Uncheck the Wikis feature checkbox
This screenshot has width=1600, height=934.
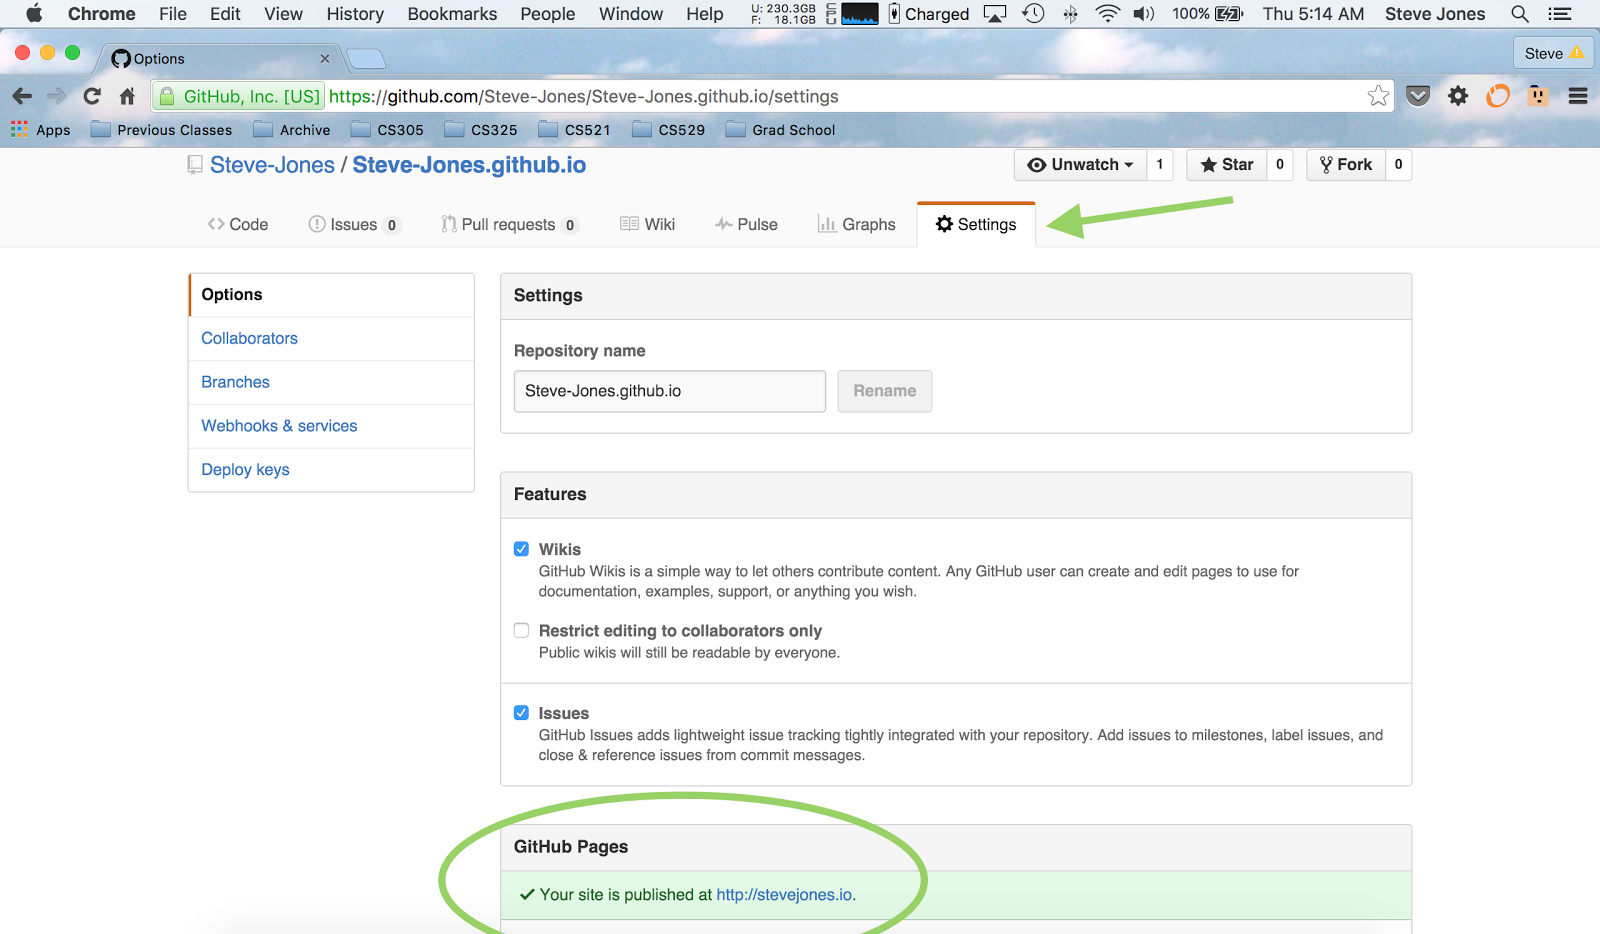(521, 549)
